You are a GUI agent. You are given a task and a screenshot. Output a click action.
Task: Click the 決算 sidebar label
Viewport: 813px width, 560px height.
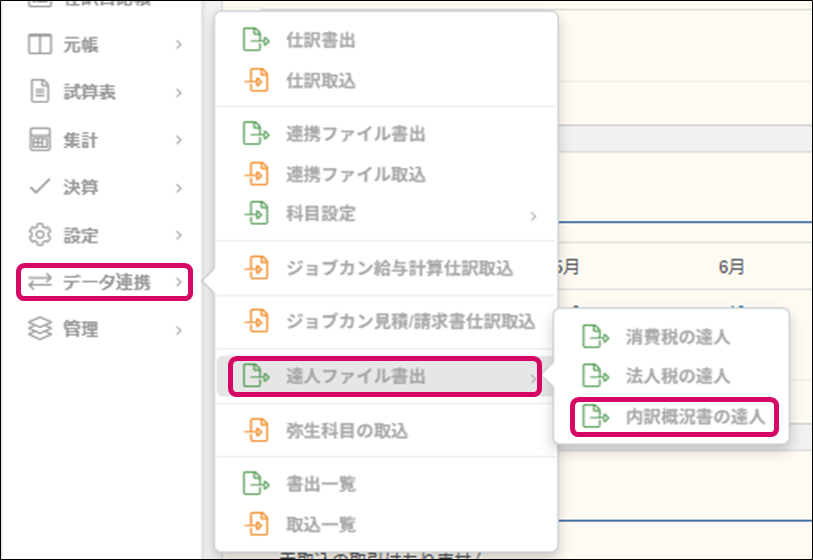pos(80,187)
